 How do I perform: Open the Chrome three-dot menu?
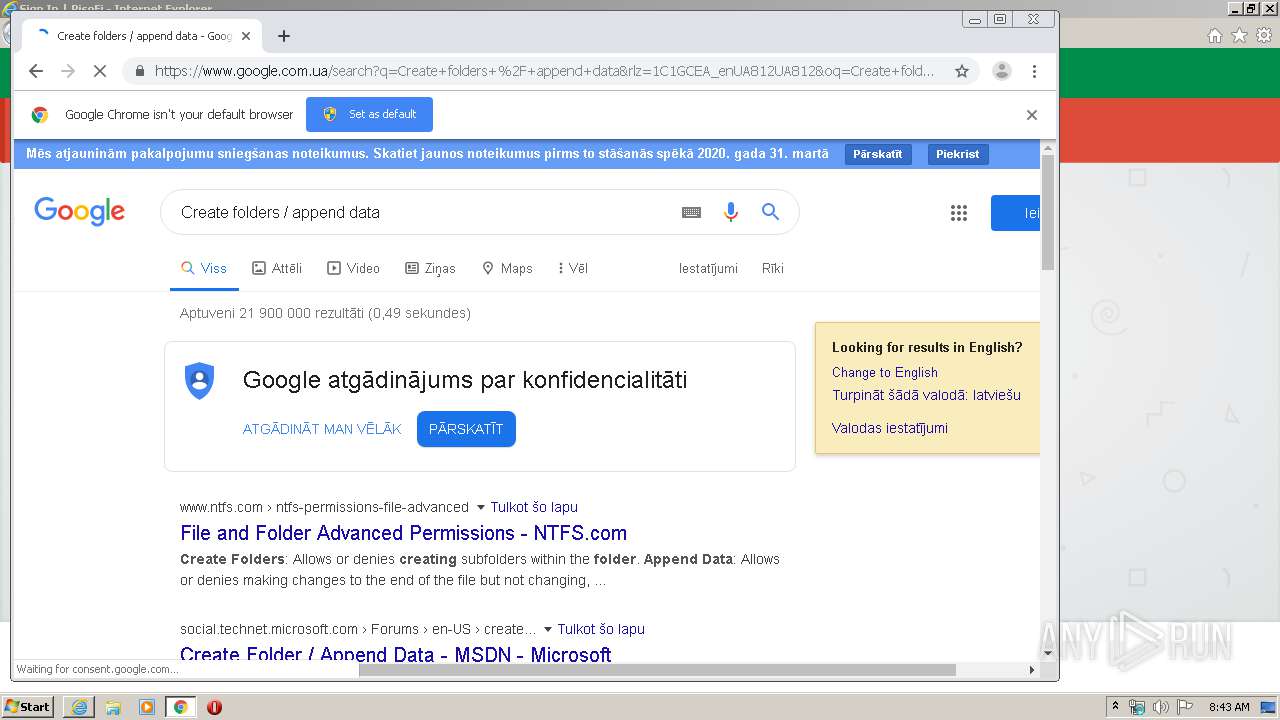(x=1034, y=71)
